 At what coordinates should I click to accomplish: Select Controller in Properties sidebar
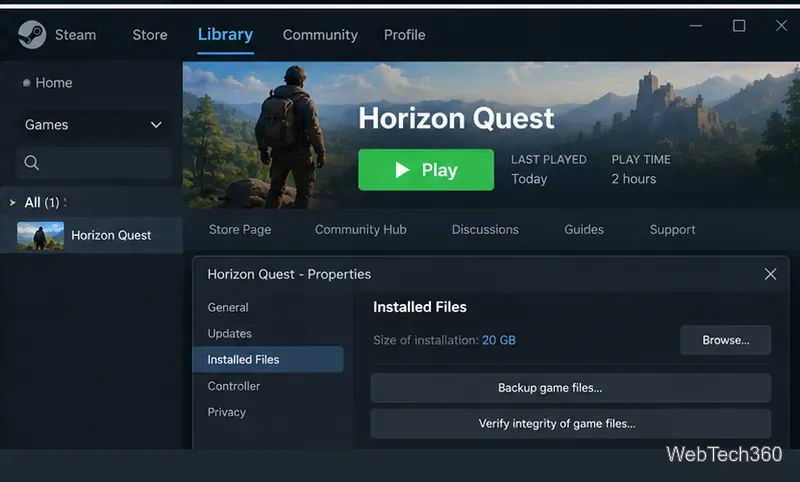[234, 386]
